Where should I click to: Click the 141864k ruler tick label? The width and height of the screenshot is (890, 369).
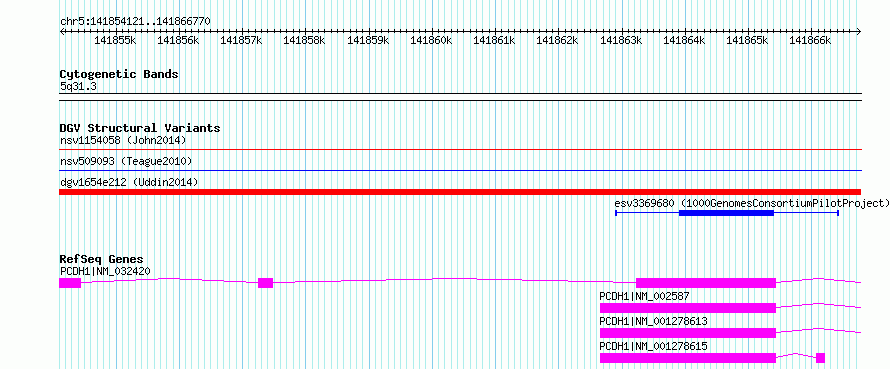click(685, 40)
